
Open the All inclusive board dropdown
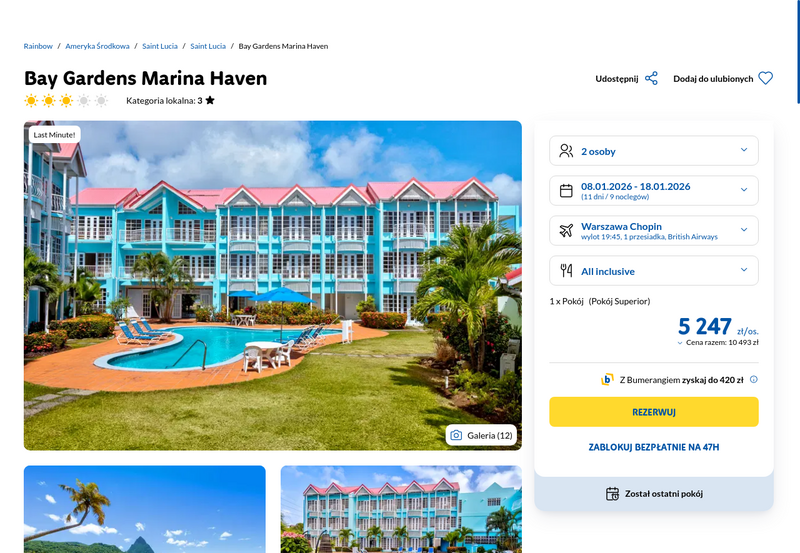pyautogui.click(x=654, y=270)
